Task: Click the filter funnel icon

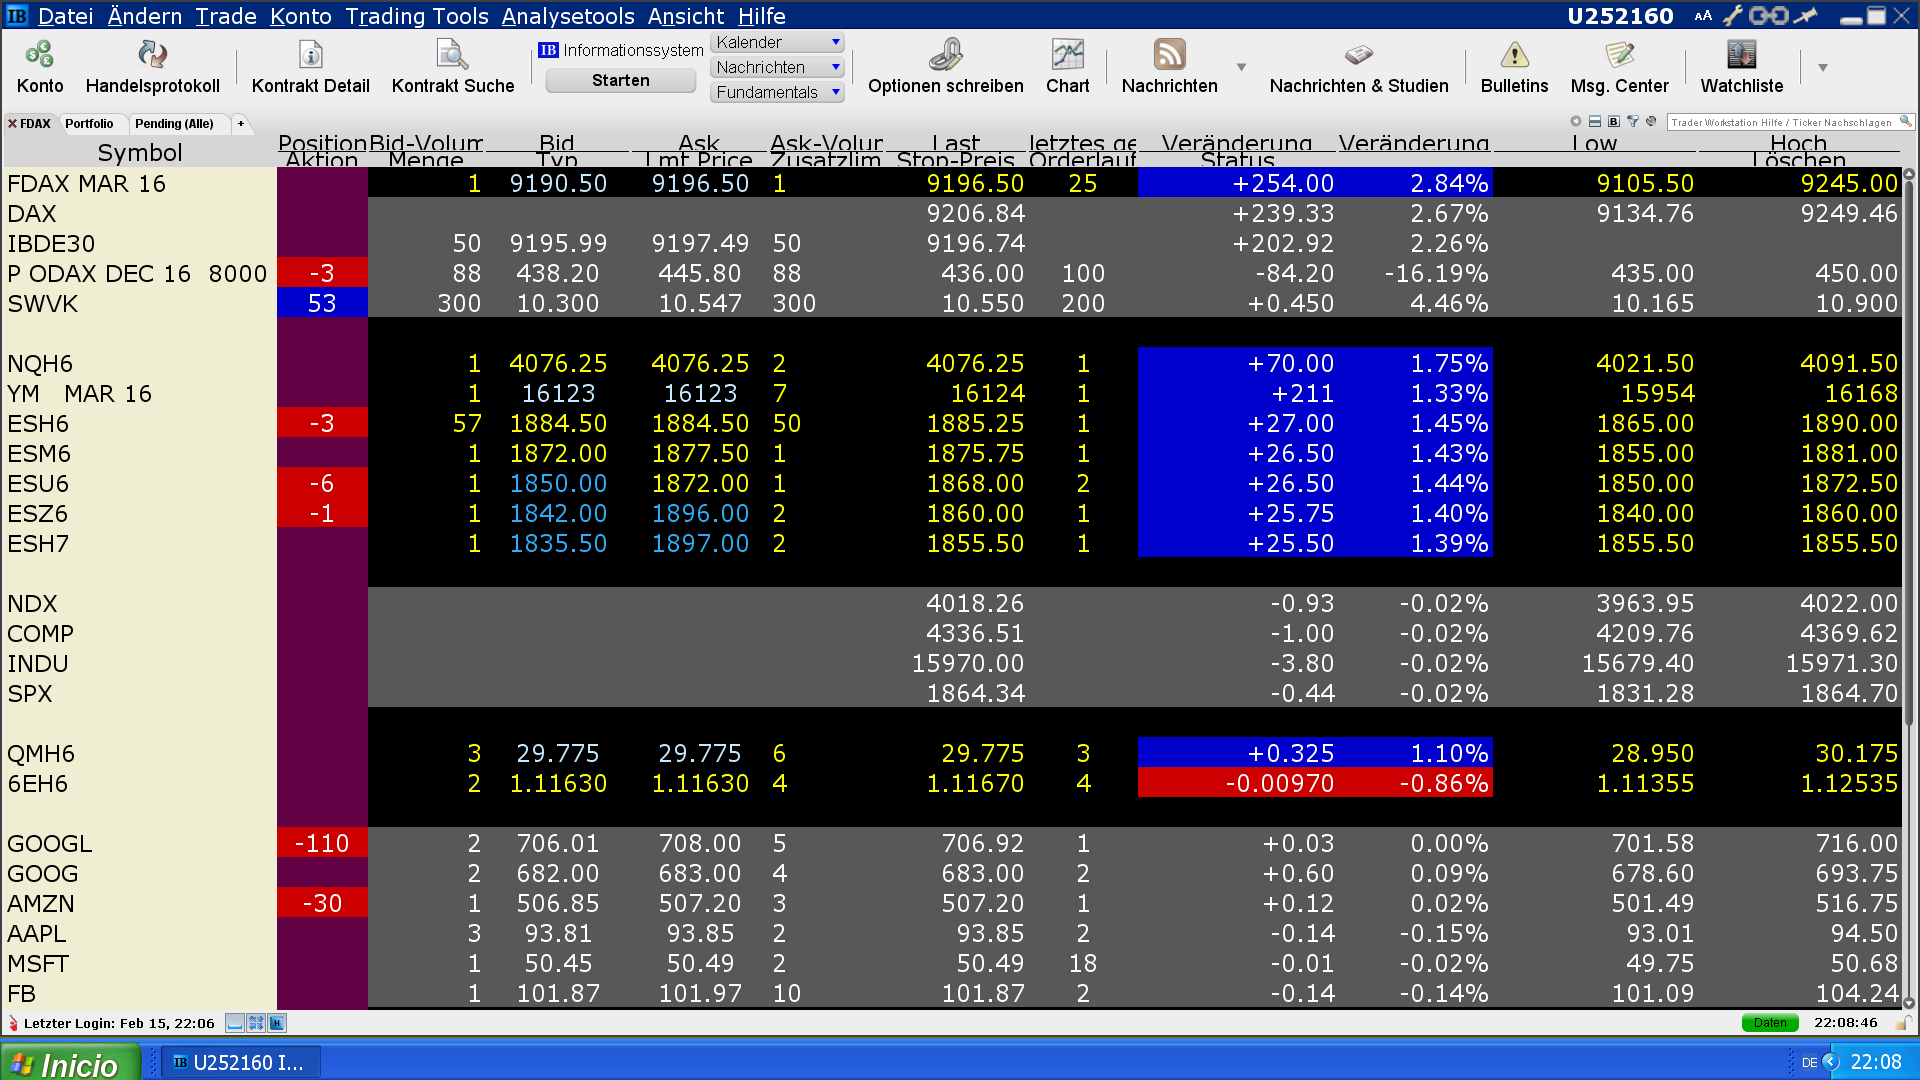Action: pos(1633,122)
